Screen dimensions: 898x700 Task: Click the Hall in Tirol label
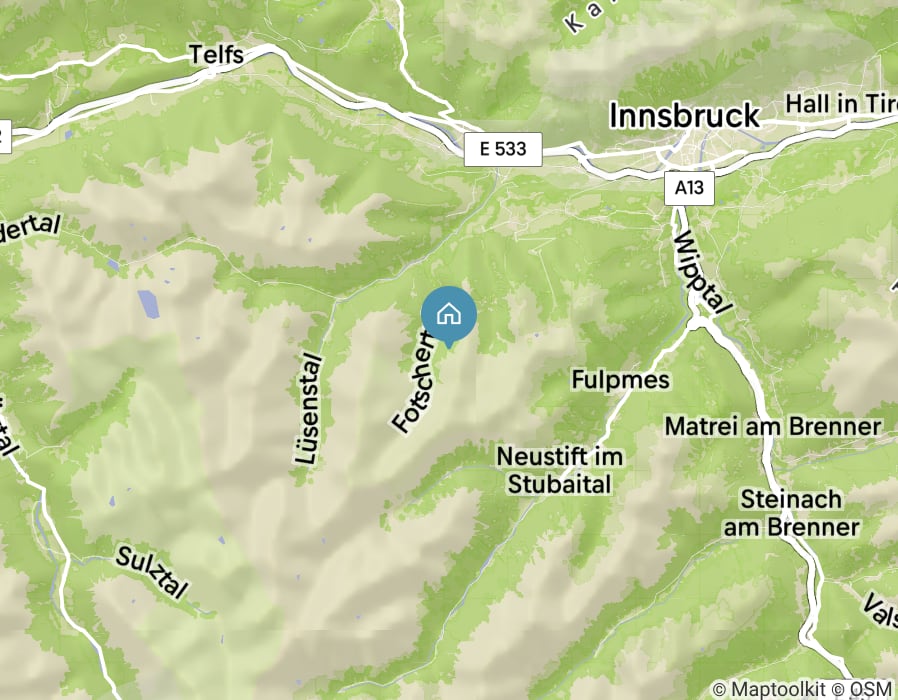tap(841, 104)
